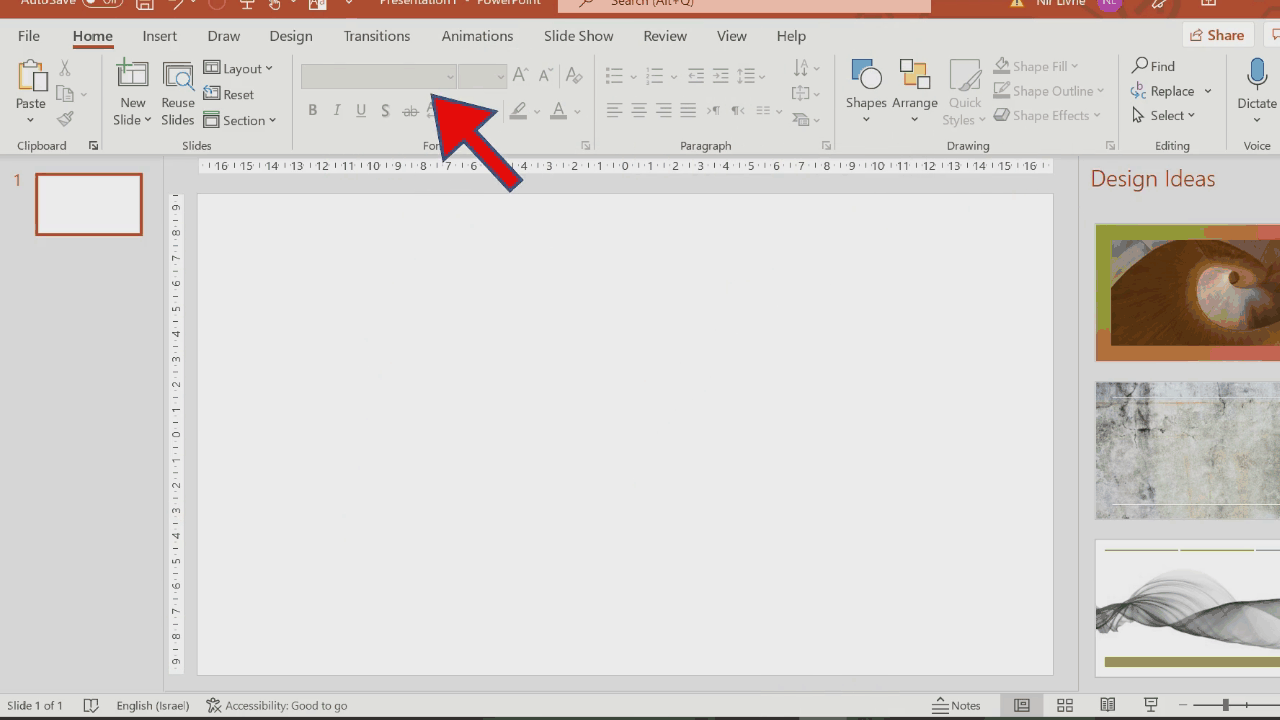Click the Notes button on status bar
Viewport: 1280px width, 720px height.
click(957, 705)
